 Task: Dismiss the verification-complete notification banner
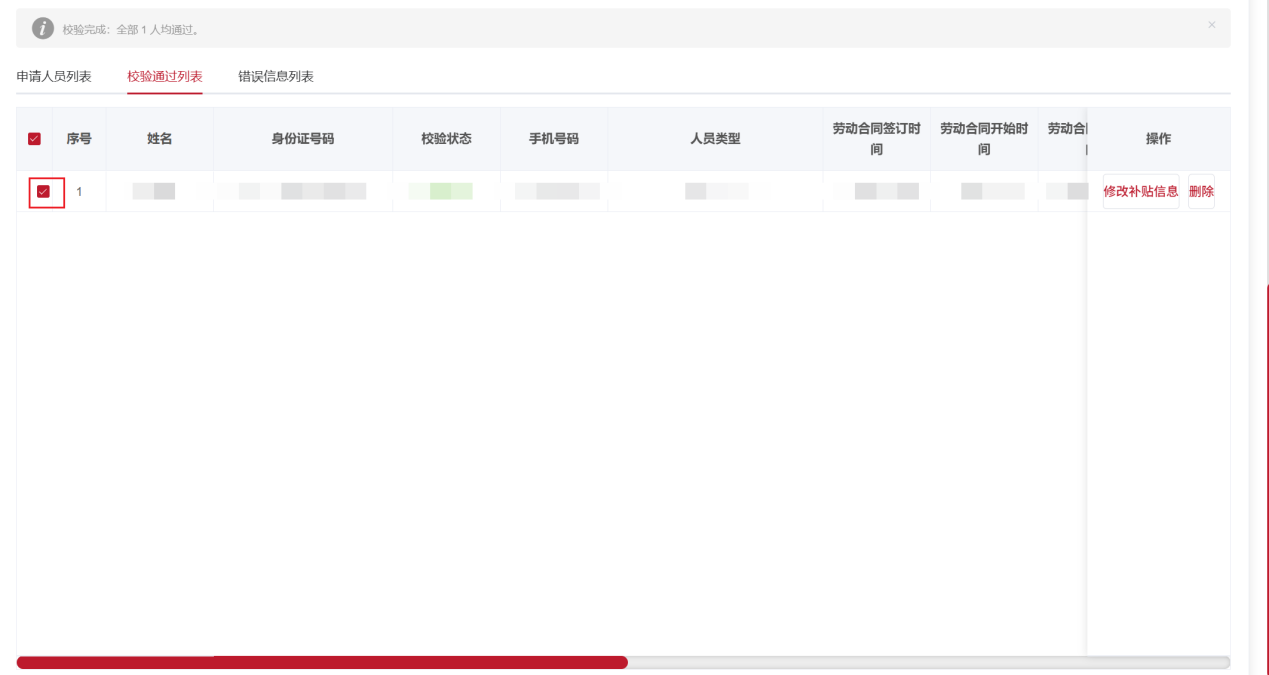1212,25
